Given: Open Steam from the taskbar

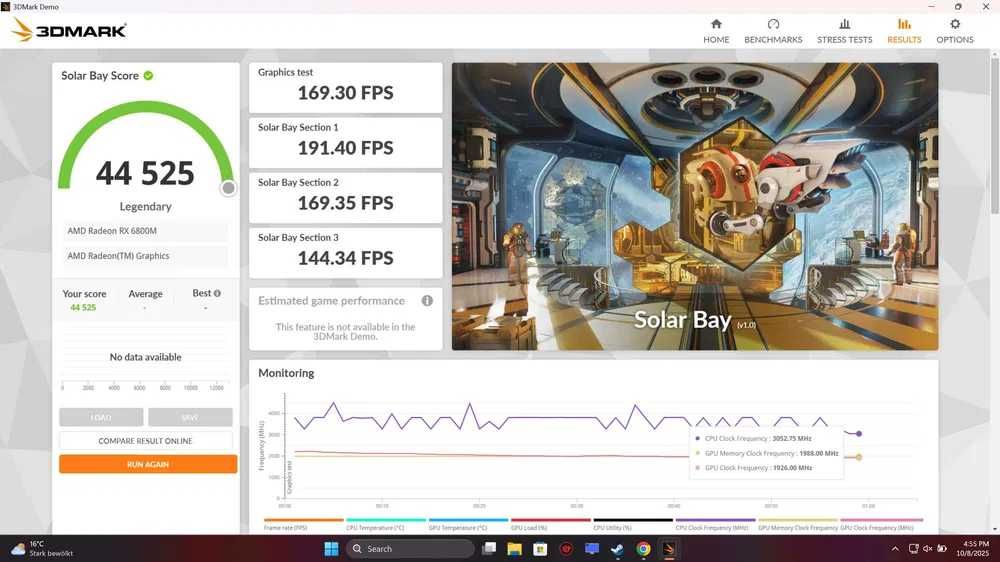Looking at the screenshot, I should [617, 549].
